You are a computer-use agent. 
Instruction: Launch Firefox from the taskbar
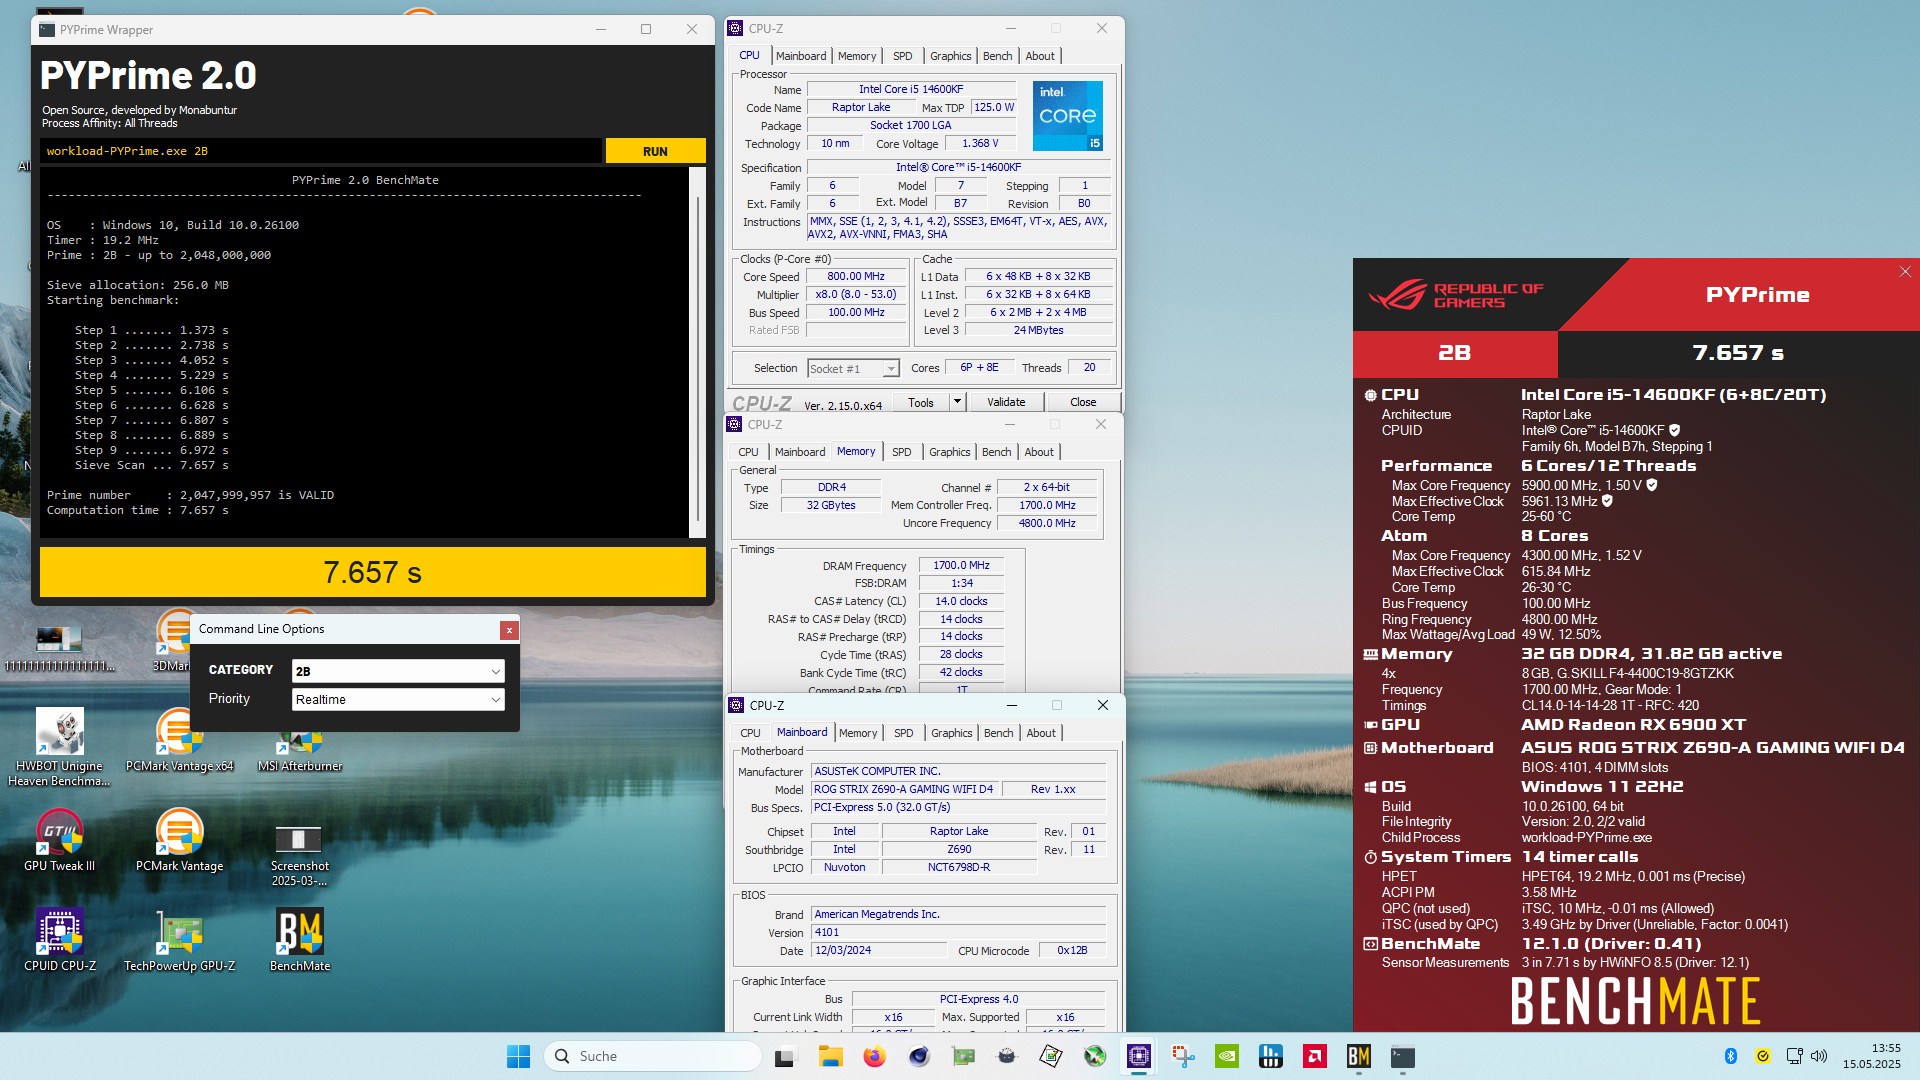[x=874, y=1056]
